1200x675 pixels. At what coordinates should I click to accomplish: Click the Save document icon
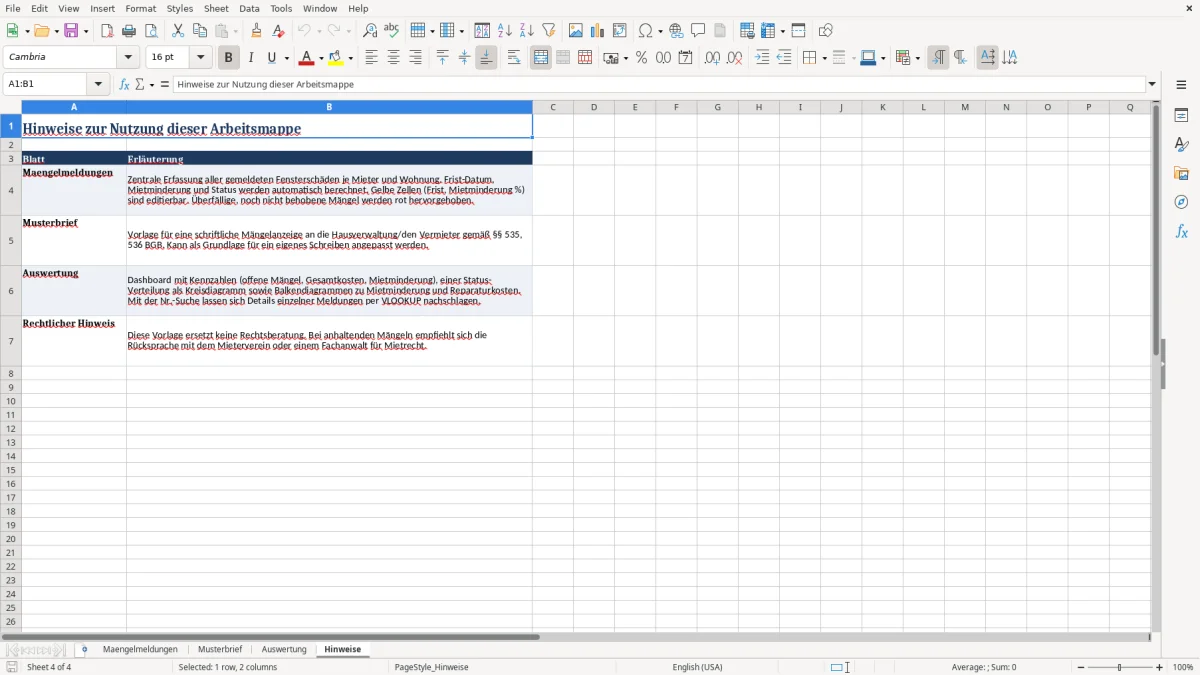[70, 31]
